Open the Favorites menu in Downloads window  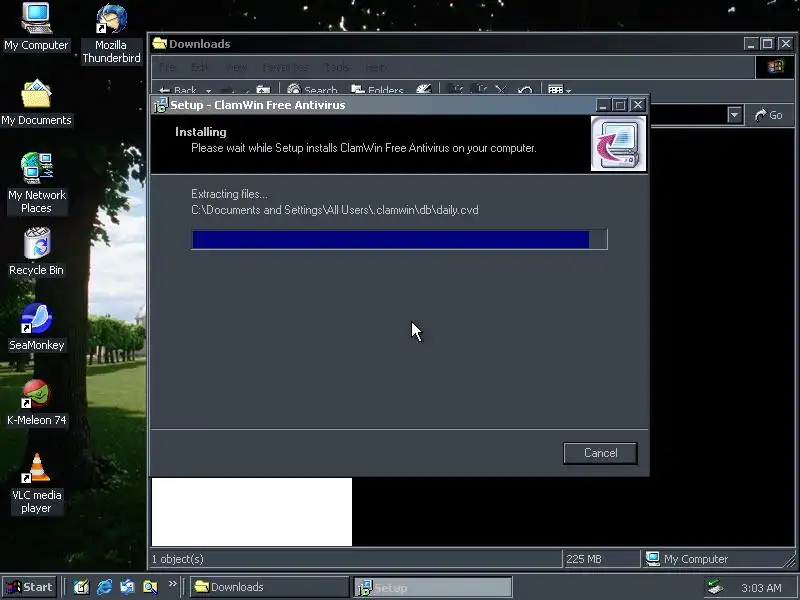click(x=285, y=67)
